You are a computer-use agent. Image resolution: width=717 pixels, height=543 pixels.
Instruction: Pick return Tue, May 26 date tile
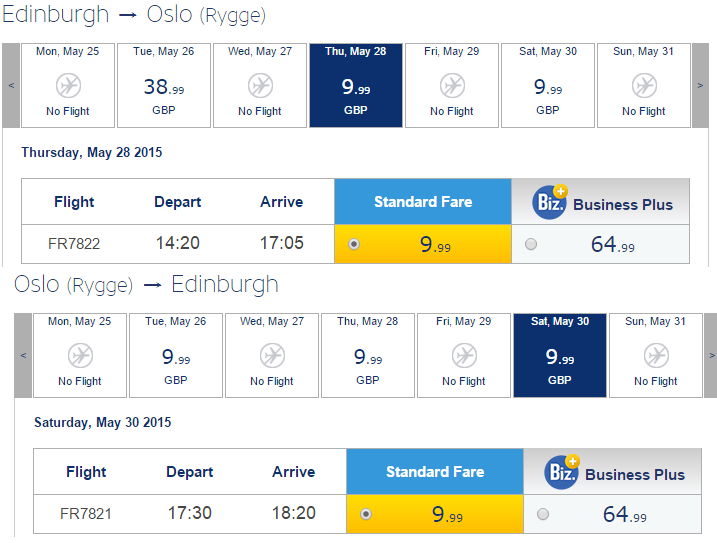[x=176, y=355]
